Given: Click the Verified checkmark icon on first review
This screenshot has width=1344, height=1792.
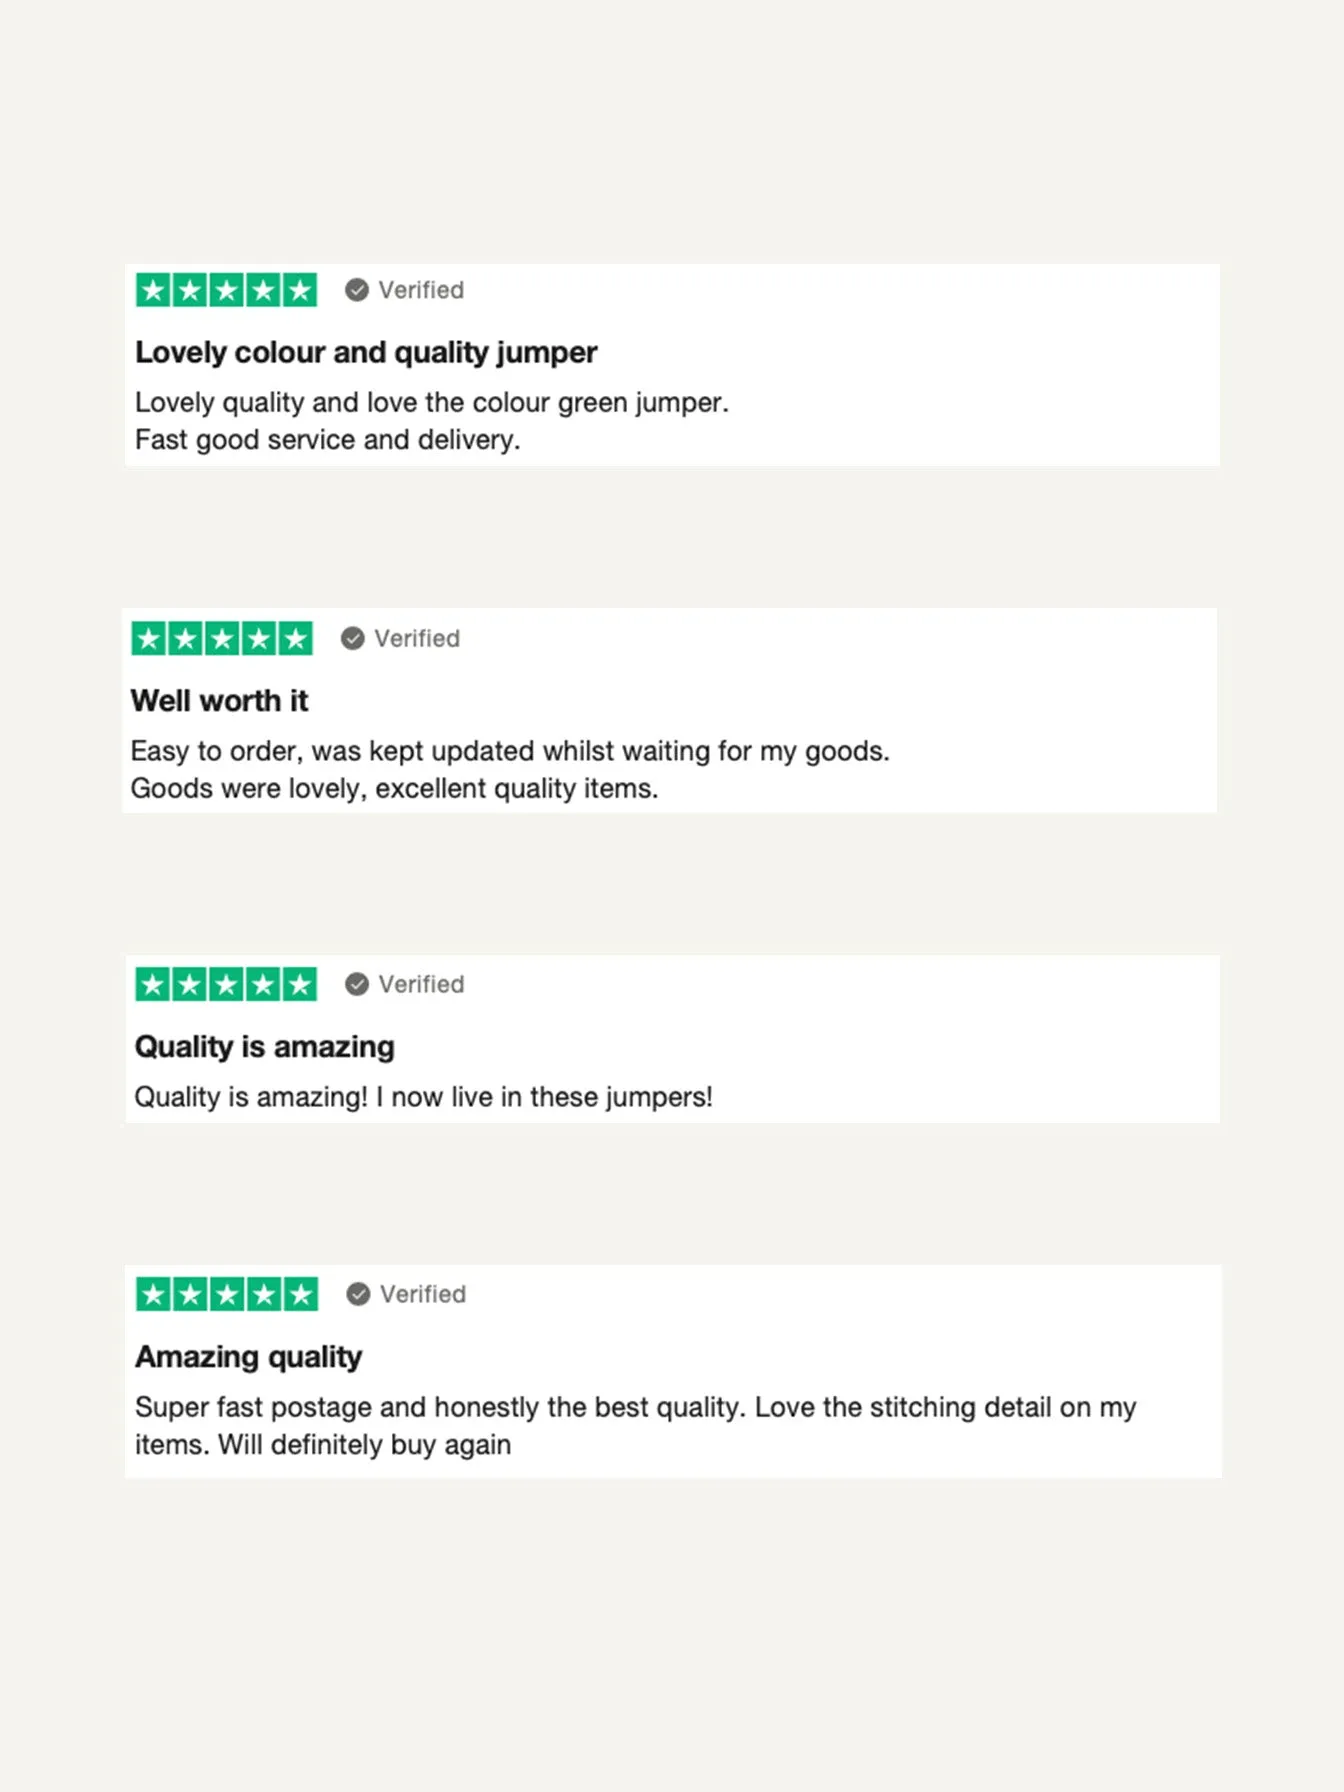Looking at the screenshot, I should click(x=357, y=290).
